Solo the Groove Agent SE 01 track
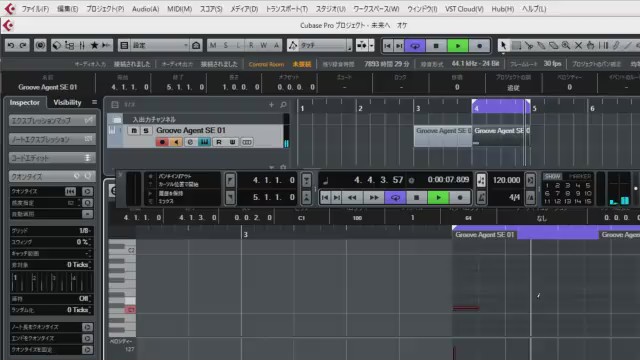The height and width of the screenshot is (360, 640). 145,131
